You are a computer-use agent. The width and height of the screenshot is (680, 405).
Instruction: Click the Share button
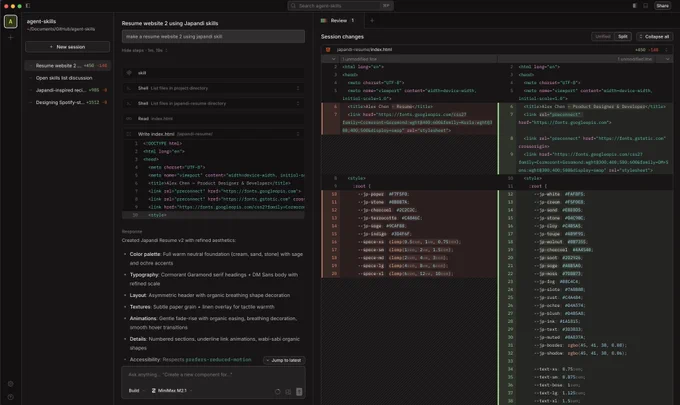662,6
